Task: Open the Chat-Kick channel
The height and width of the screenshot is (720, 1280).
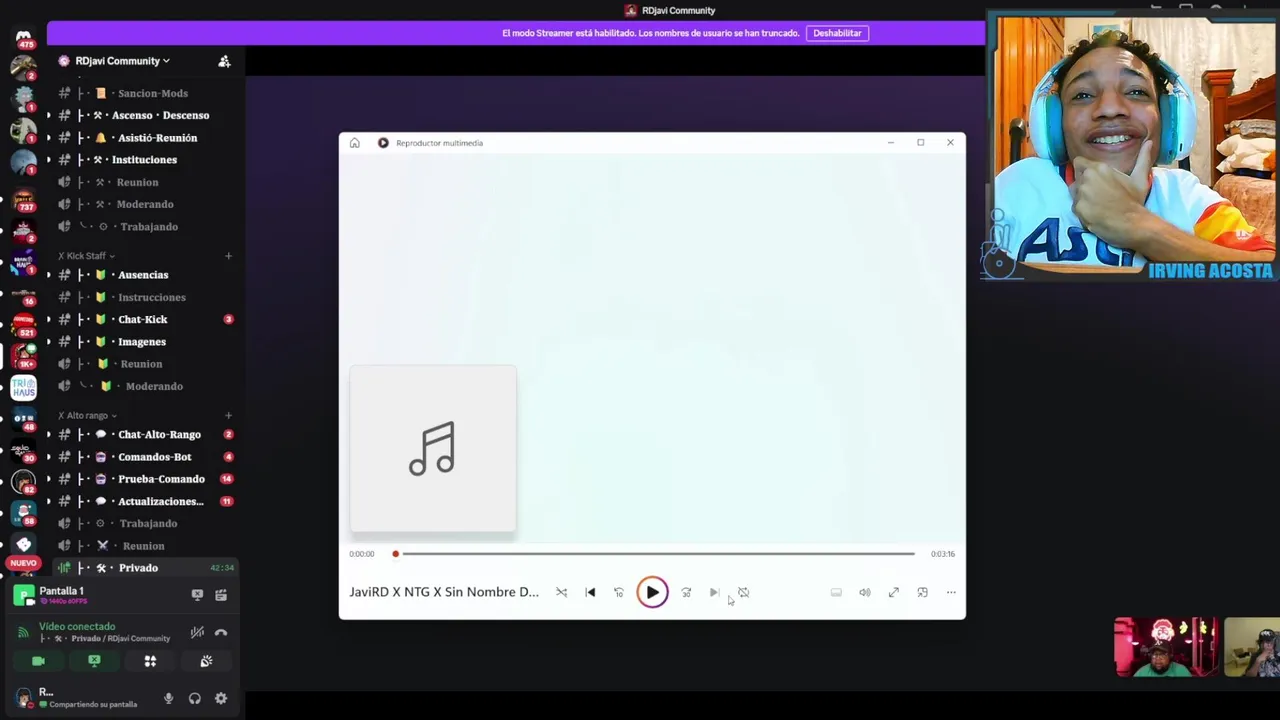Action: tap(141, 319)
